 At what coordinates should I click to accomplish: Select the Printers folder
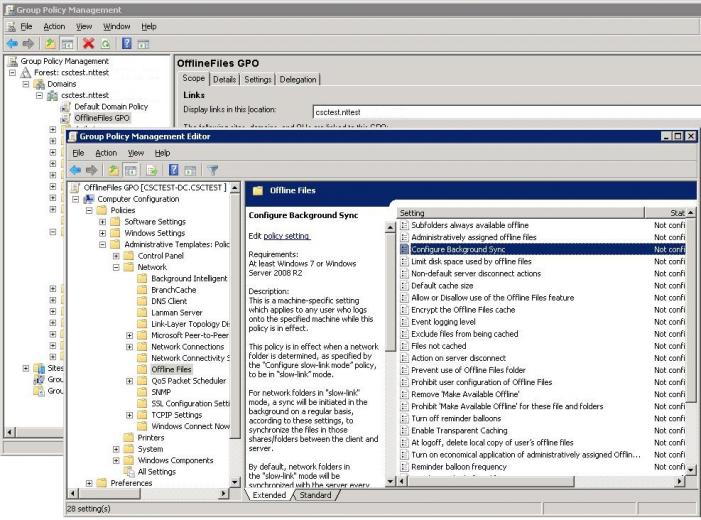coord(151,438)
